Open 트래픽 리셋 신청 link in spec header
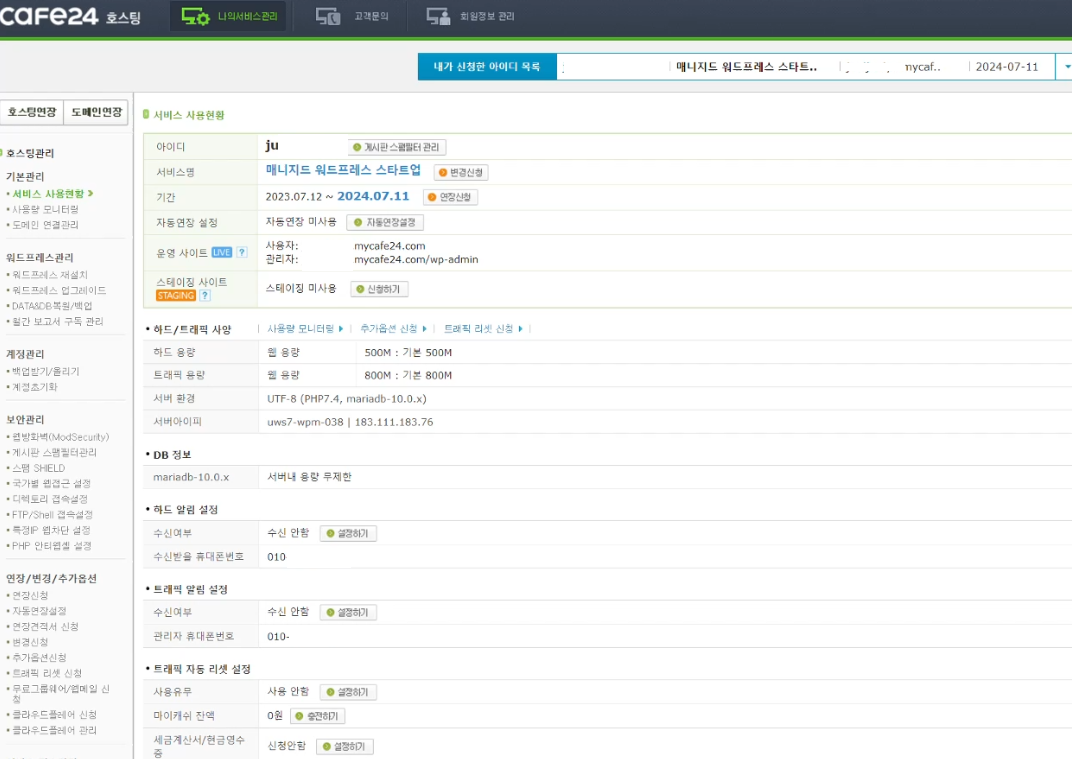Screen dimensions: 1072x759 coord(483,329)
